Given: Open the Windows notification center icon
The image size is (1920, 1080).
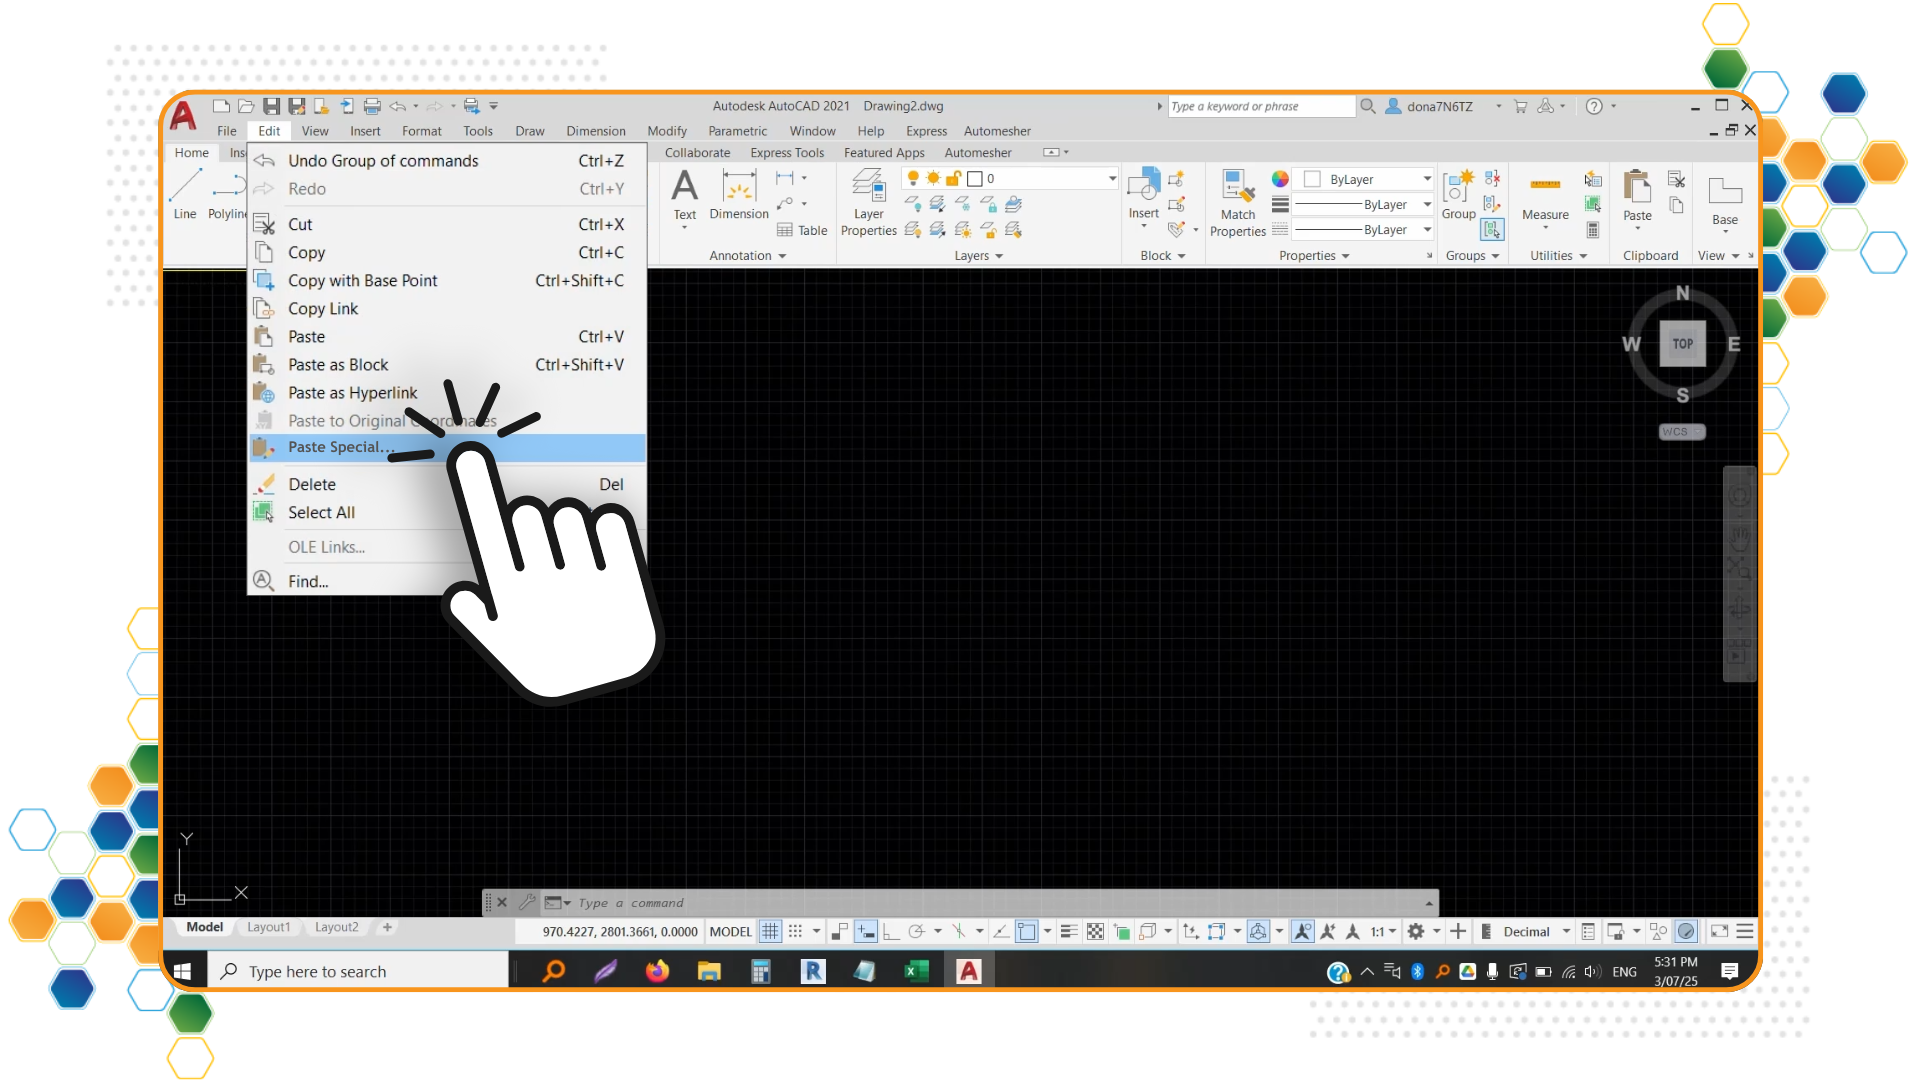Looking at the screenshot, I should (x=1729, y=971).
